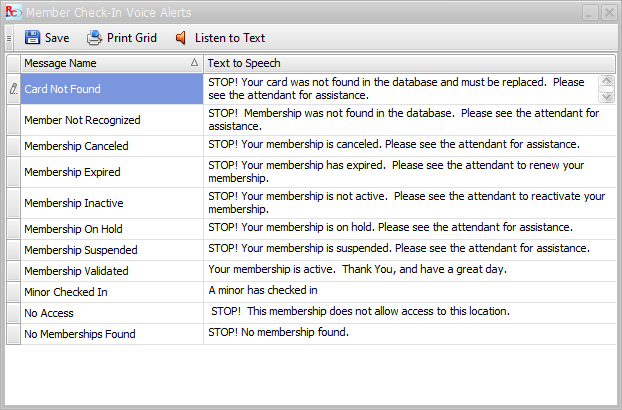Image resolution: width=622 pixels, height=410 pixels.
Task: Click the pencil edit indicator beside Card Not Found
Action: pyautogui.click(x=13, y=89)
